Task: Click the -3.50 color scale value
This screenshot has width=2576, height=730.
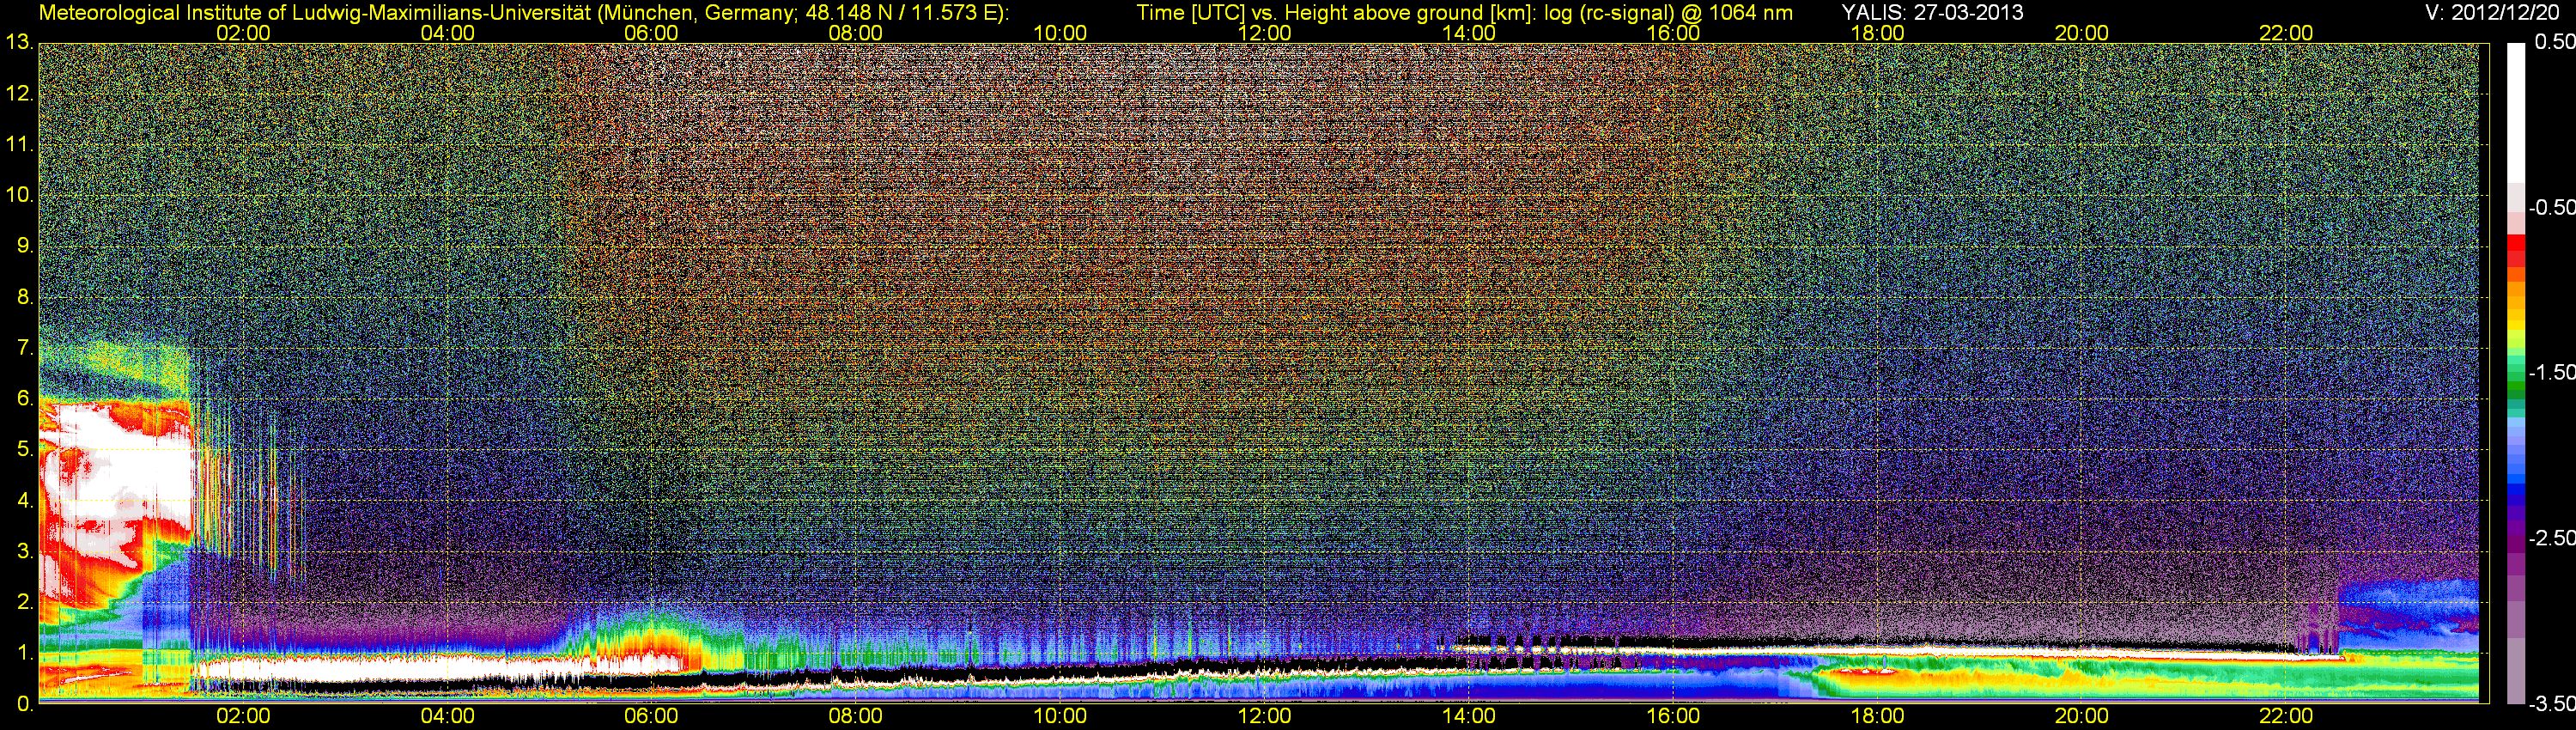Action: coord(2552,704)
